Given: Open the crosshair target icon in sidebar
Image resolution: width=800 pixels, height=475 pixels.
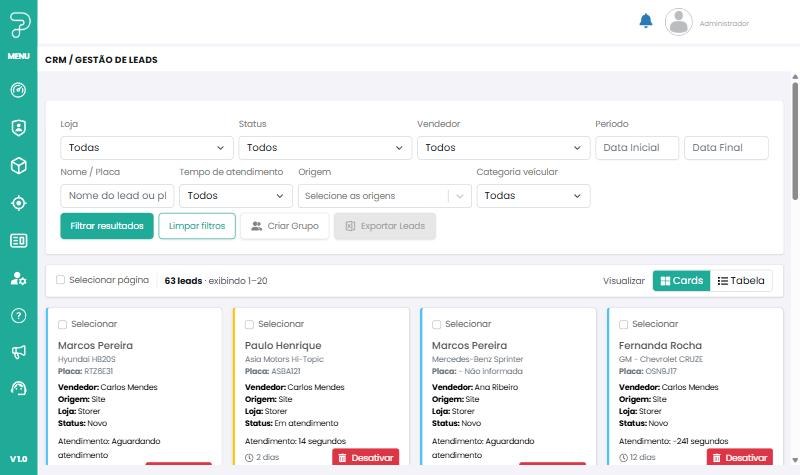Looking at the screenshot, I should 18,203.
